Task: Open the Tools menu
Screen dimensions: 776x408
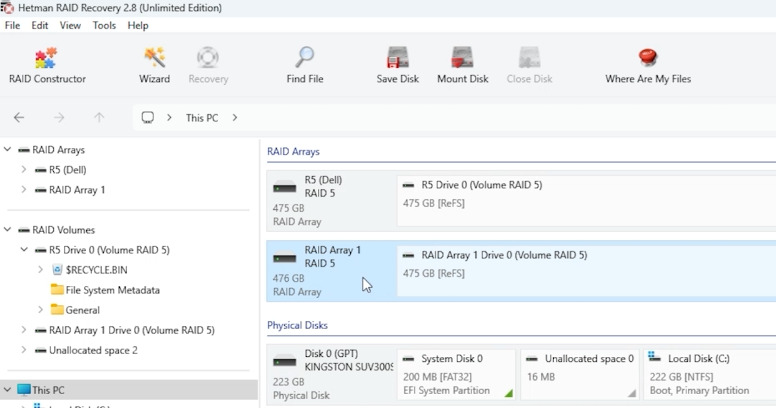Action: click(x=104, y=25)
